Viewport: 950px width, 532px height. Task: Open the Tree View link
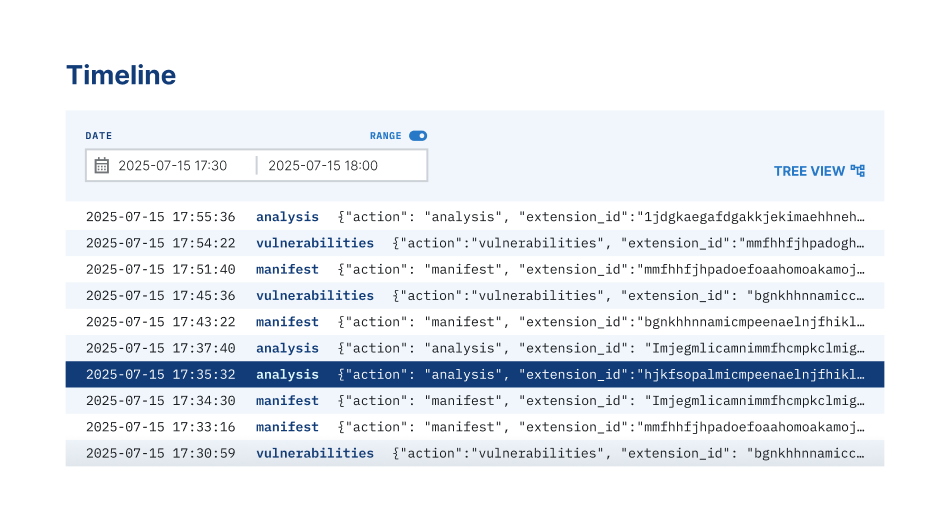(x=819, y=171)
